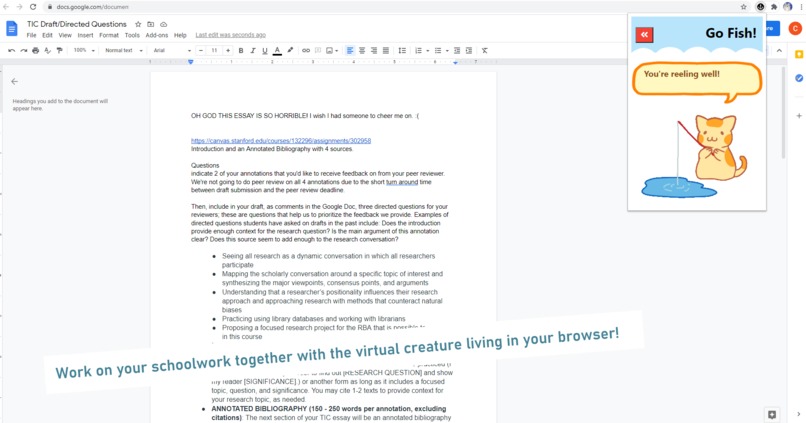Image resolution: width=806 pixels, height=423 pixels.
Task: Star the TIC Draft document
Action: [x=138, y=24]
